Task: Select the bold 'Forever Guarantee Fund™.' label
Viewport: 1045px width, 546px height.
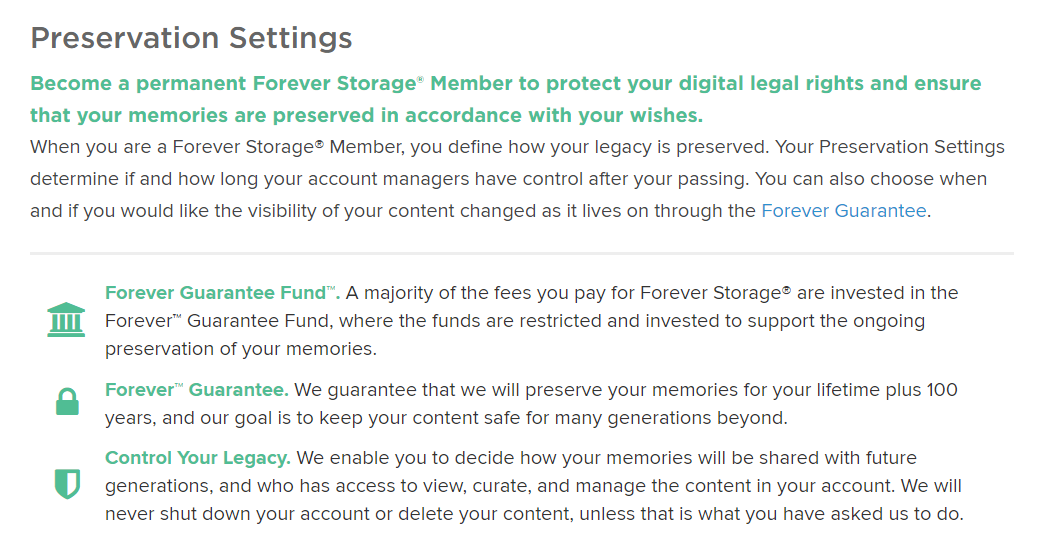Action: [222, 293]
